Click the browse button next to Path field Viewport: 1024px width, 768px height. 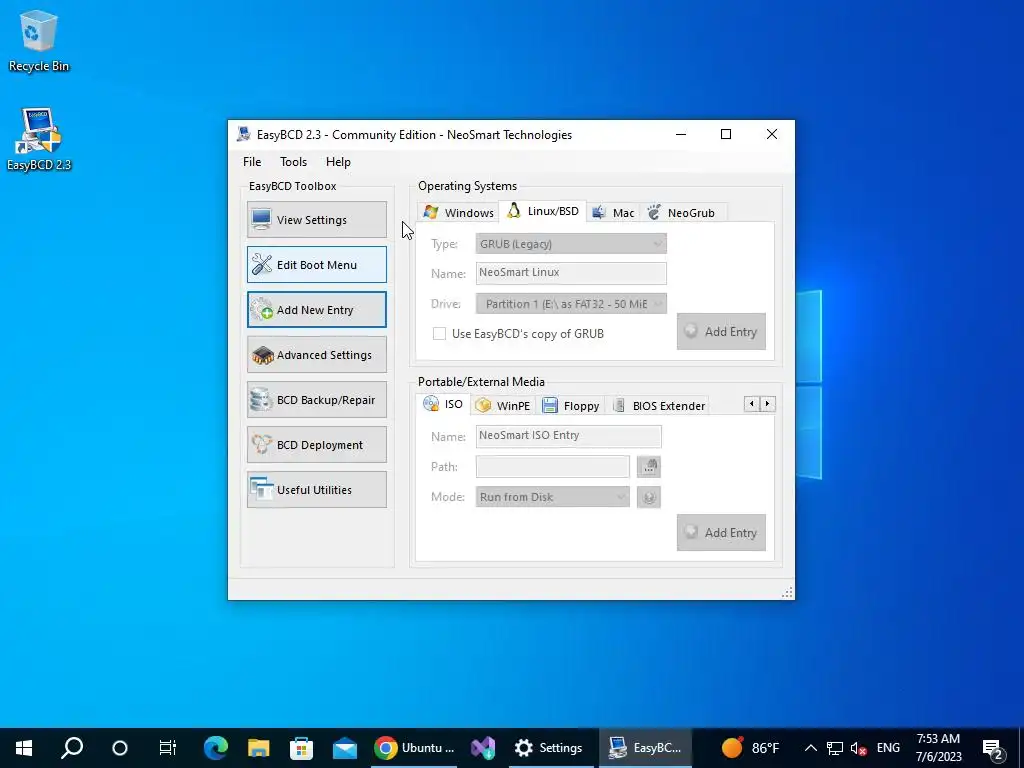pyautogui.click(x=649, y=466)
